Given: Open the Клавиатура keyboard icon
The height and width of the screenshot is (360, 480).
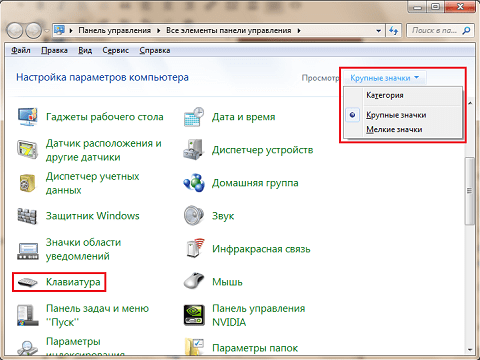Looking at the screenshot, I should coord(27,282).
